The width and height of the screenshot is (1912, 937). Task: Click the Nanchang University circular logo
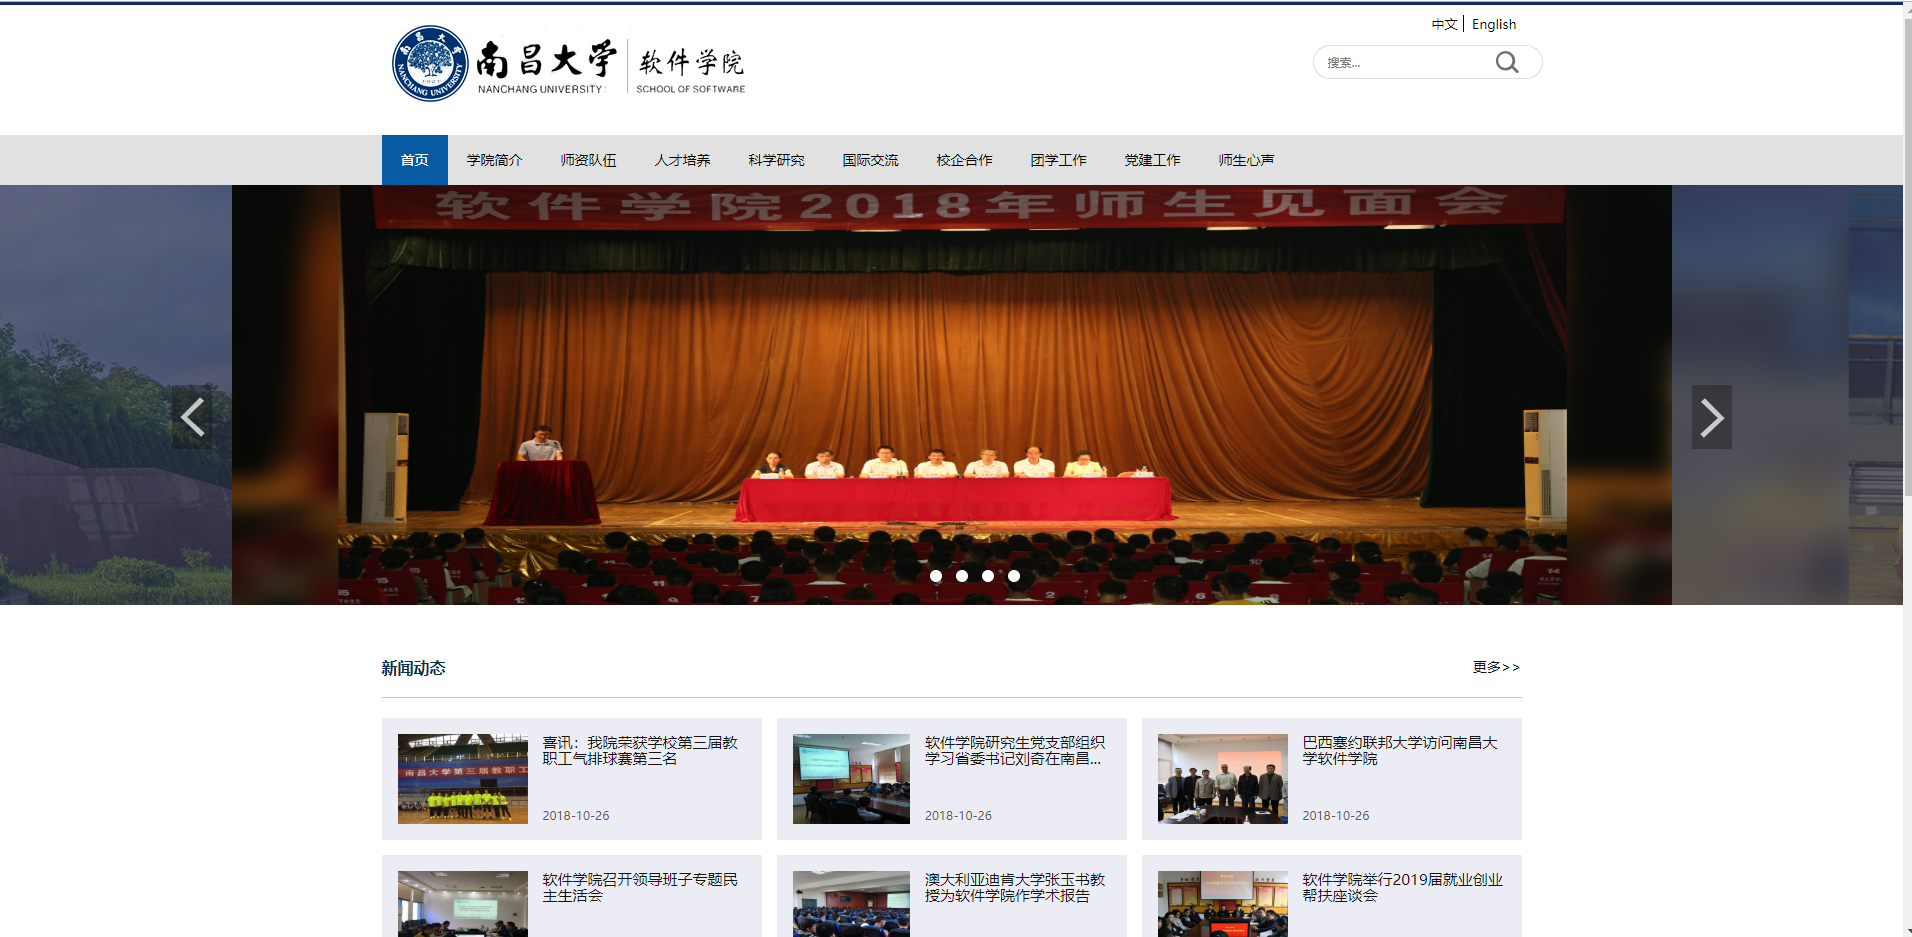(x=430, y=64)
